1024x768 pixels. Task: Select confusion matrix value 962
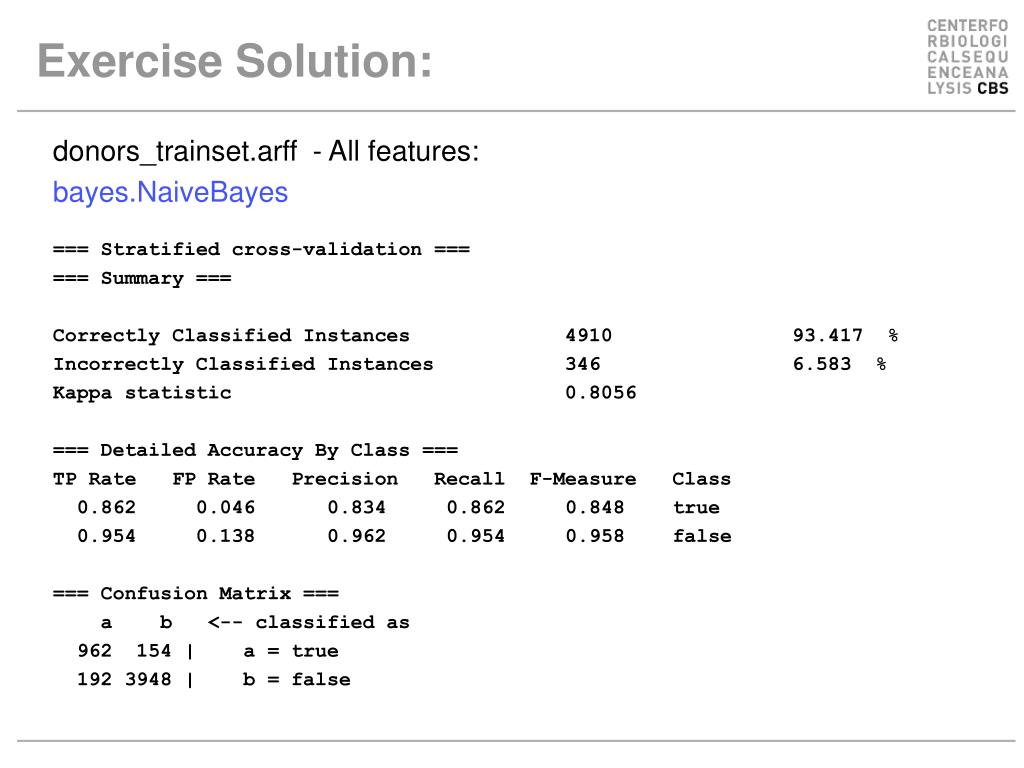[95, 651]
